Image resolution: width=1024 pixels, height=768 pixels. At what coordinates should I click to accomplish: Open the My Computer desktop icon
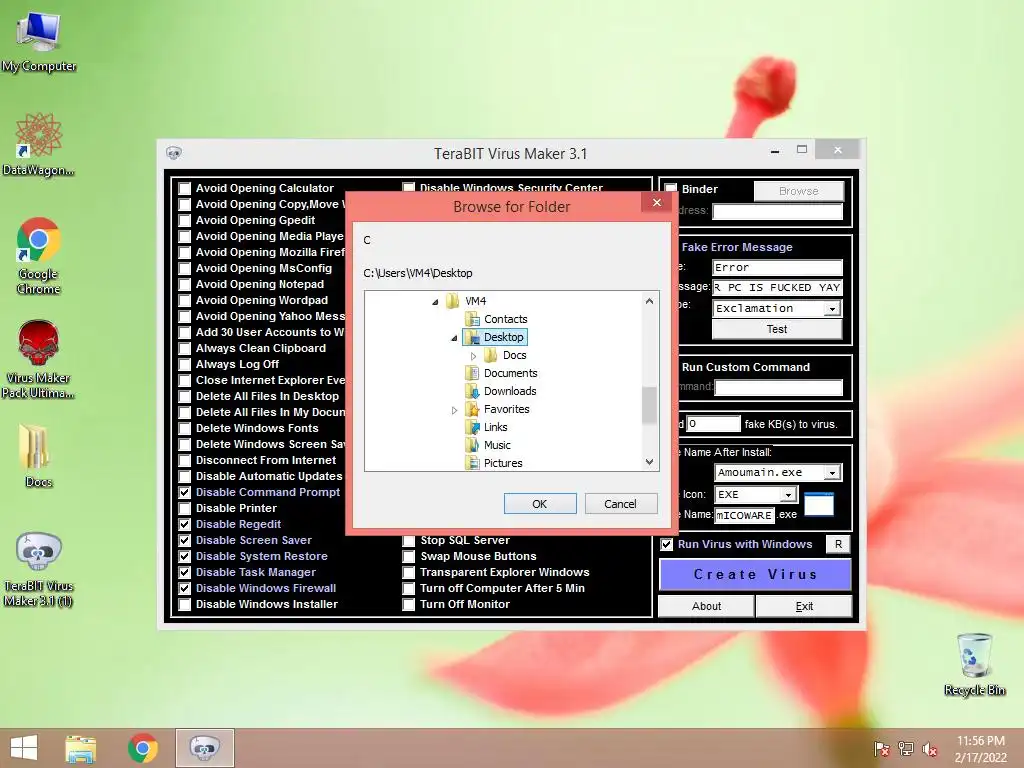pos(39,42)
